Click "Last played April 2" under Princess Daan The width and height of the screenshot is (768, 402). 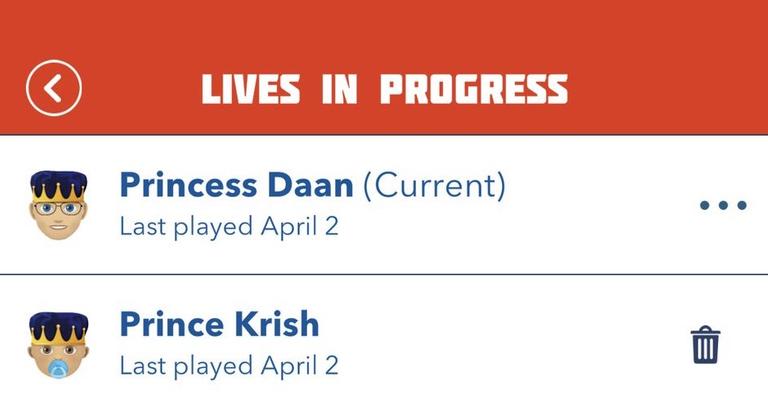coord(229,227)
